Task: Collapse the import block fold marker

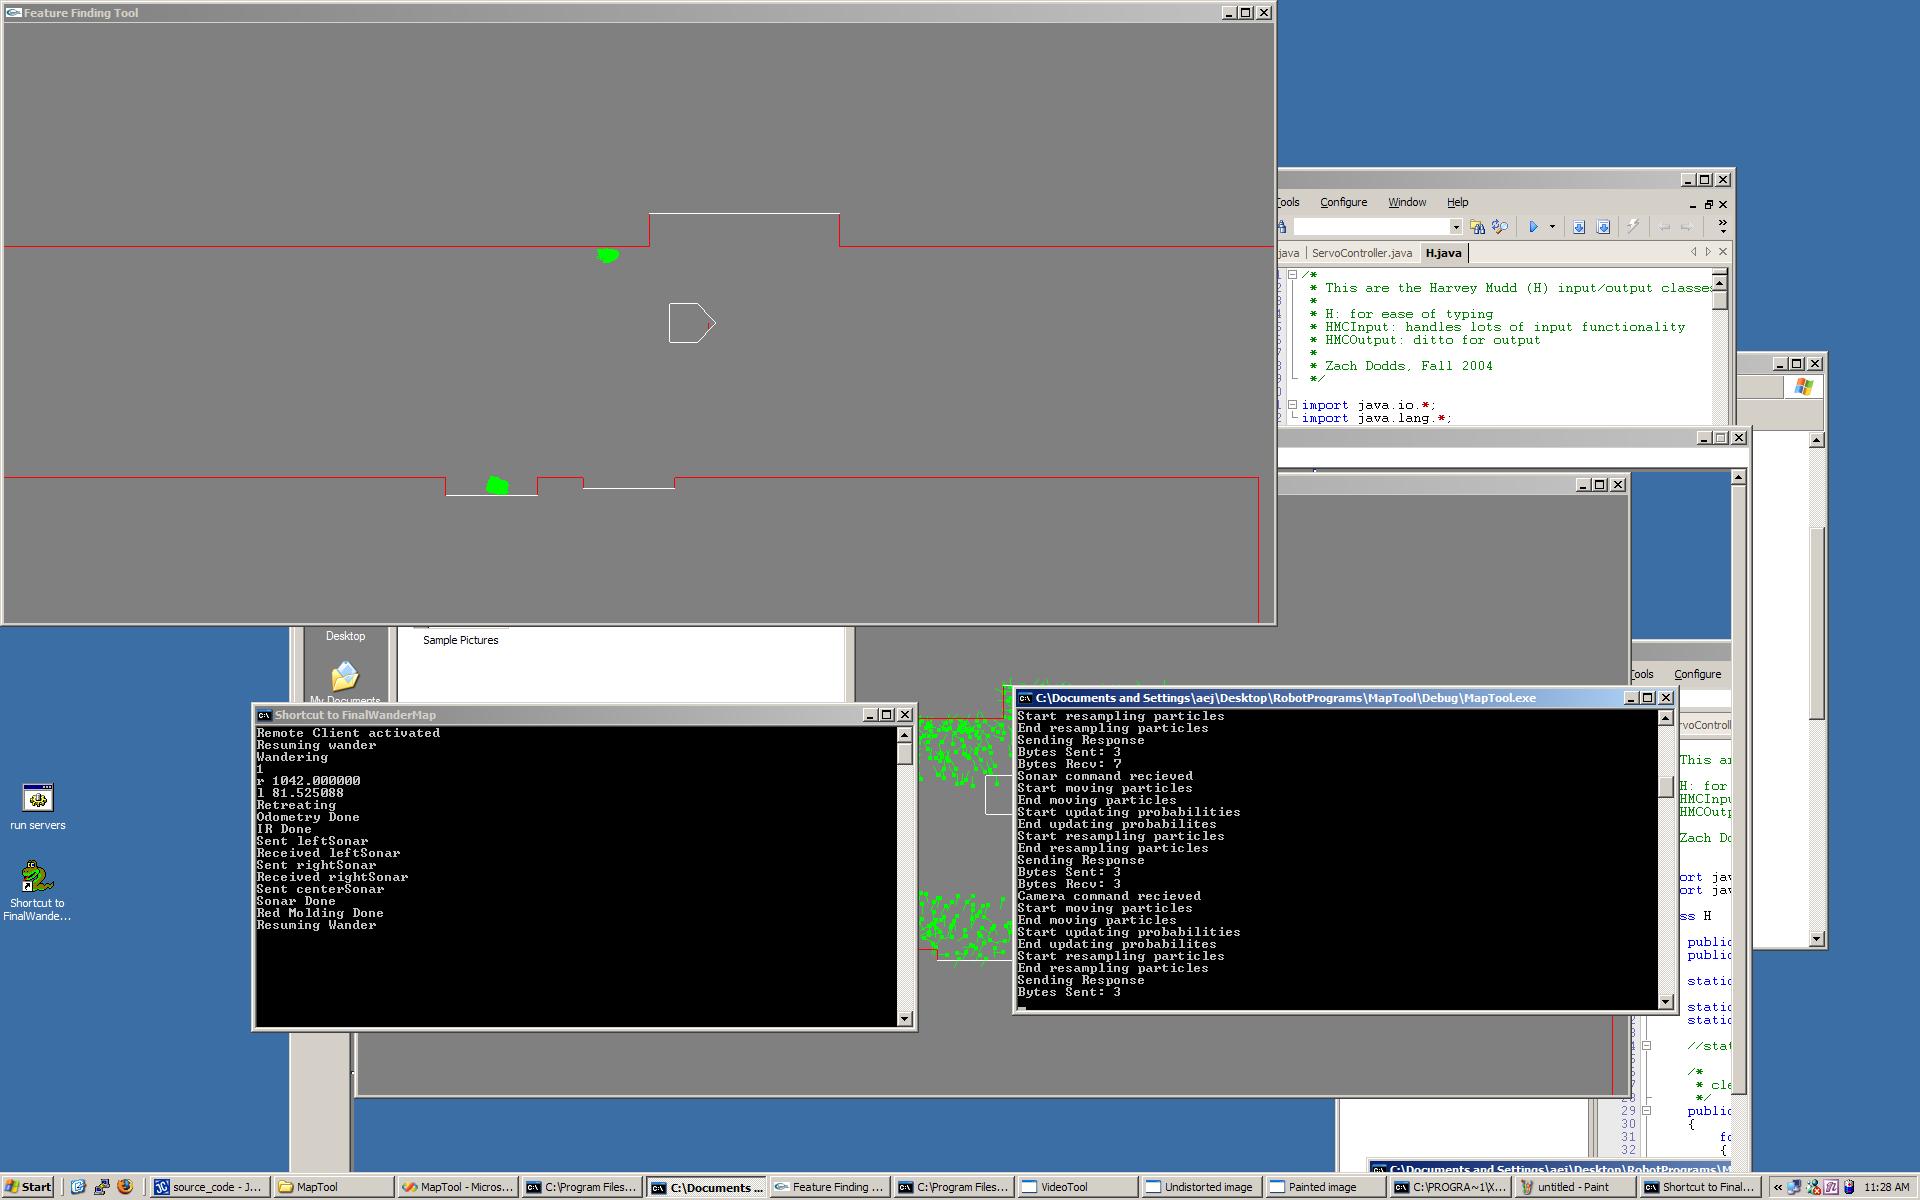Action: coord(1292,405)
